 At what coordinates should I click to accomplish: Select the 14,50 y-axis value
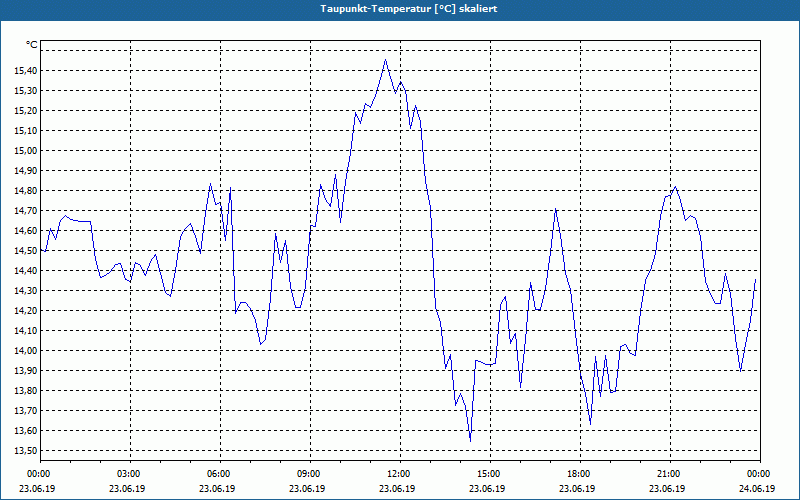click(25, 251)
